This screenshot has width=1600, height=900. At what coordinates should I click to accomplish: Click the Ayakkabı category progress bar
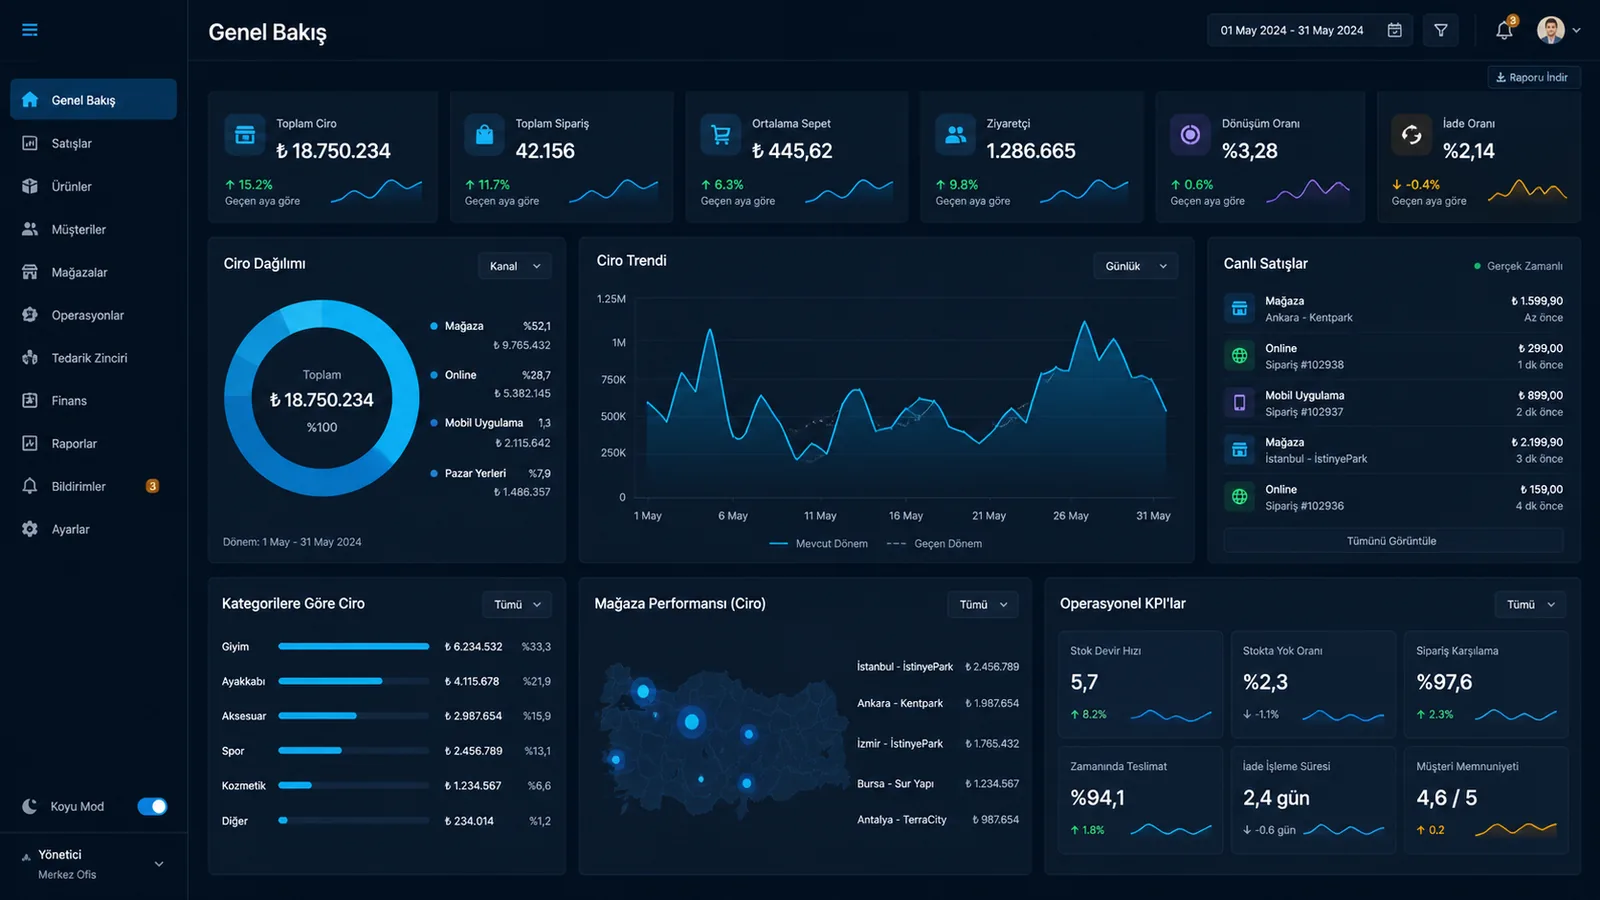coord(354,681)
